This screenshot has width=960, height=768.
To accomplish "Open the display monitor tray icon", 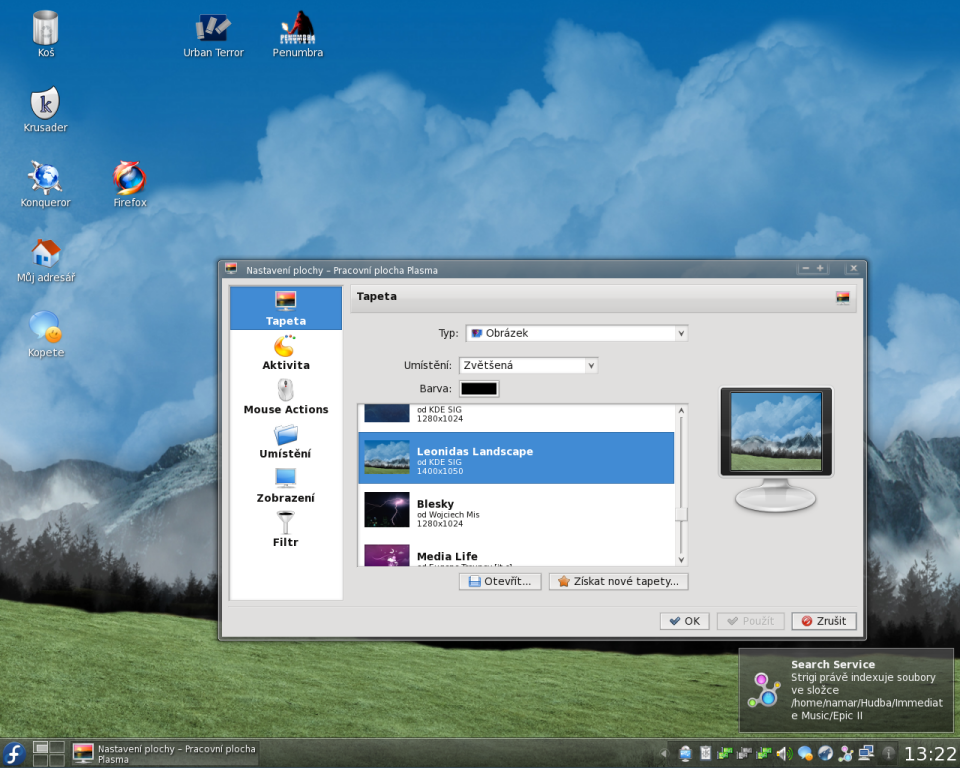I will point(685,753).
